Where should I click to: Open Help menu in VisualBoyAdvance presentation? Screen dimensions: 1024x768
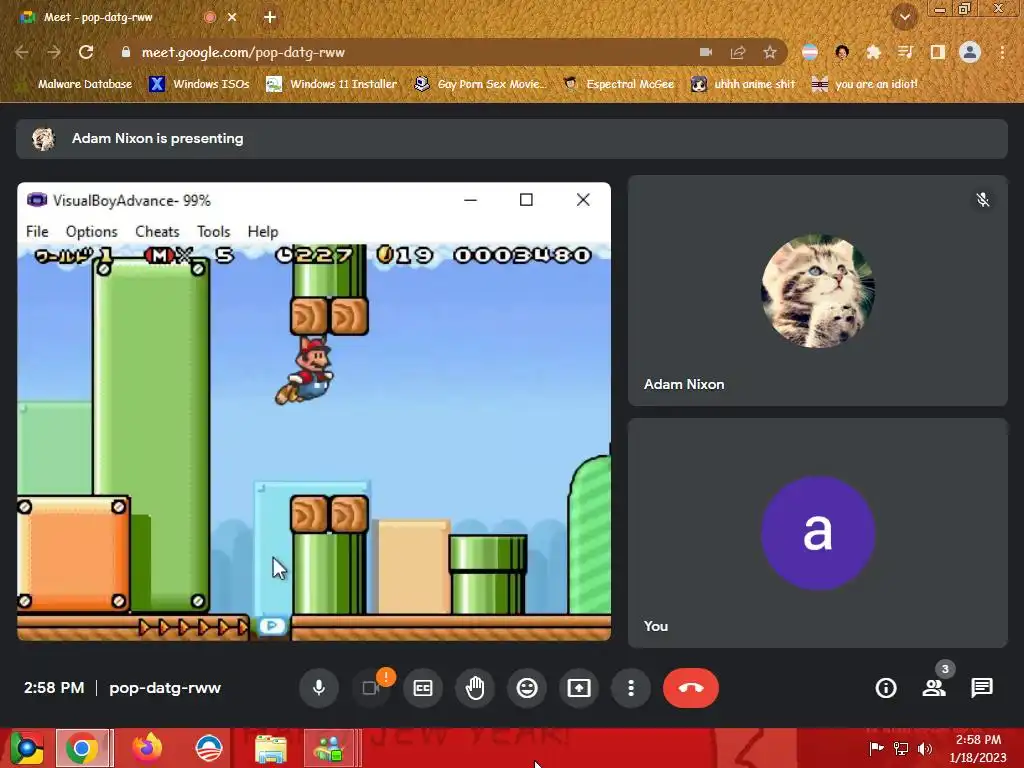263,232
